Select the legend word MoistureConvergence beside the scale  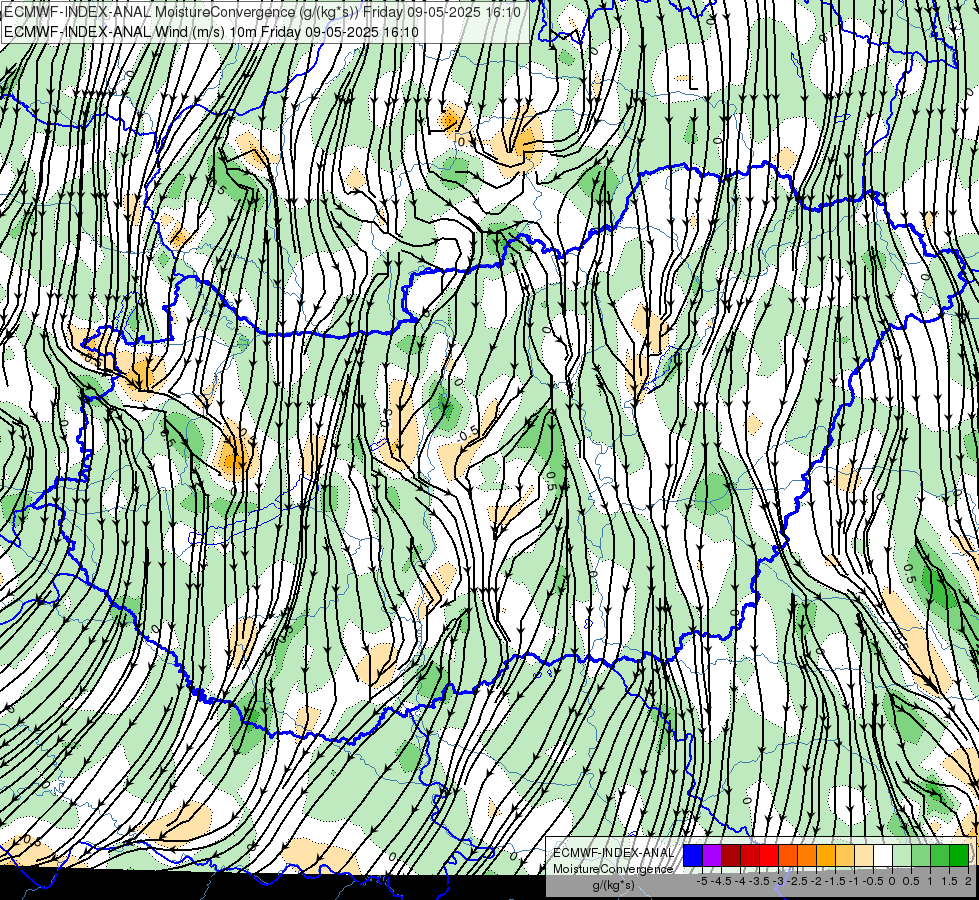point(613,869)
